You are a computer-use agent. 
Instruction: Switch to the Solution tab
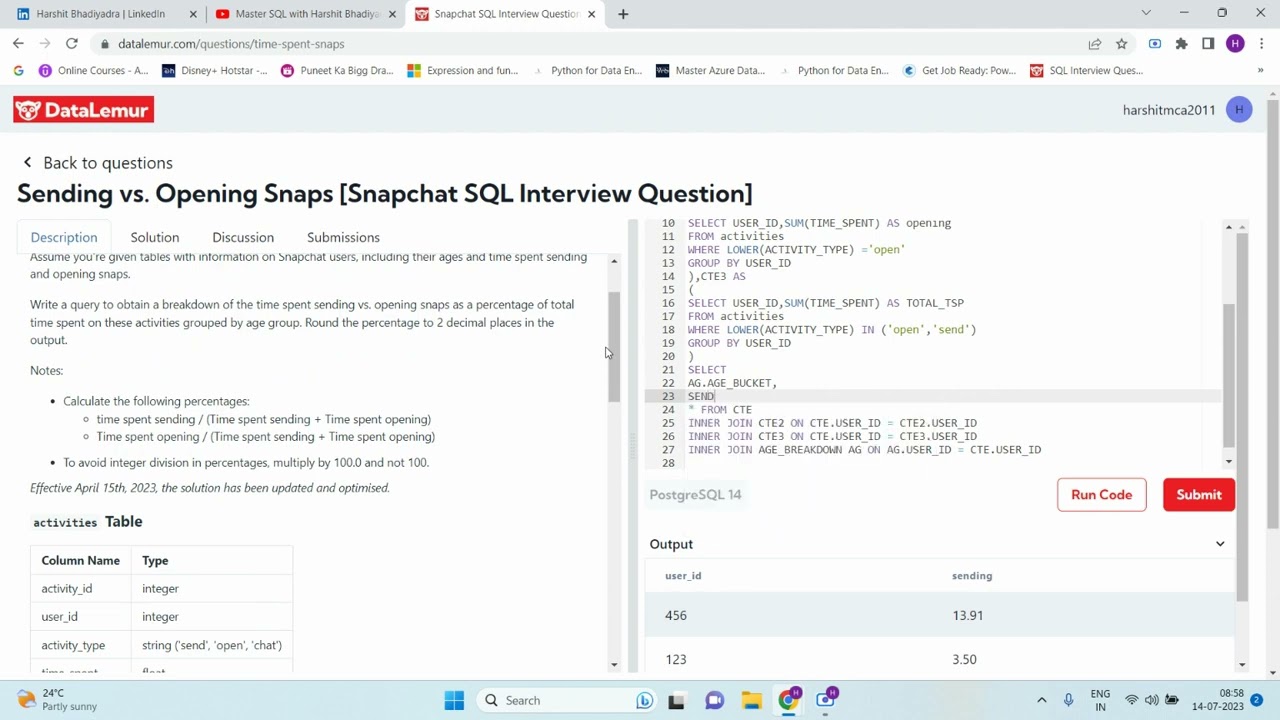155,238
